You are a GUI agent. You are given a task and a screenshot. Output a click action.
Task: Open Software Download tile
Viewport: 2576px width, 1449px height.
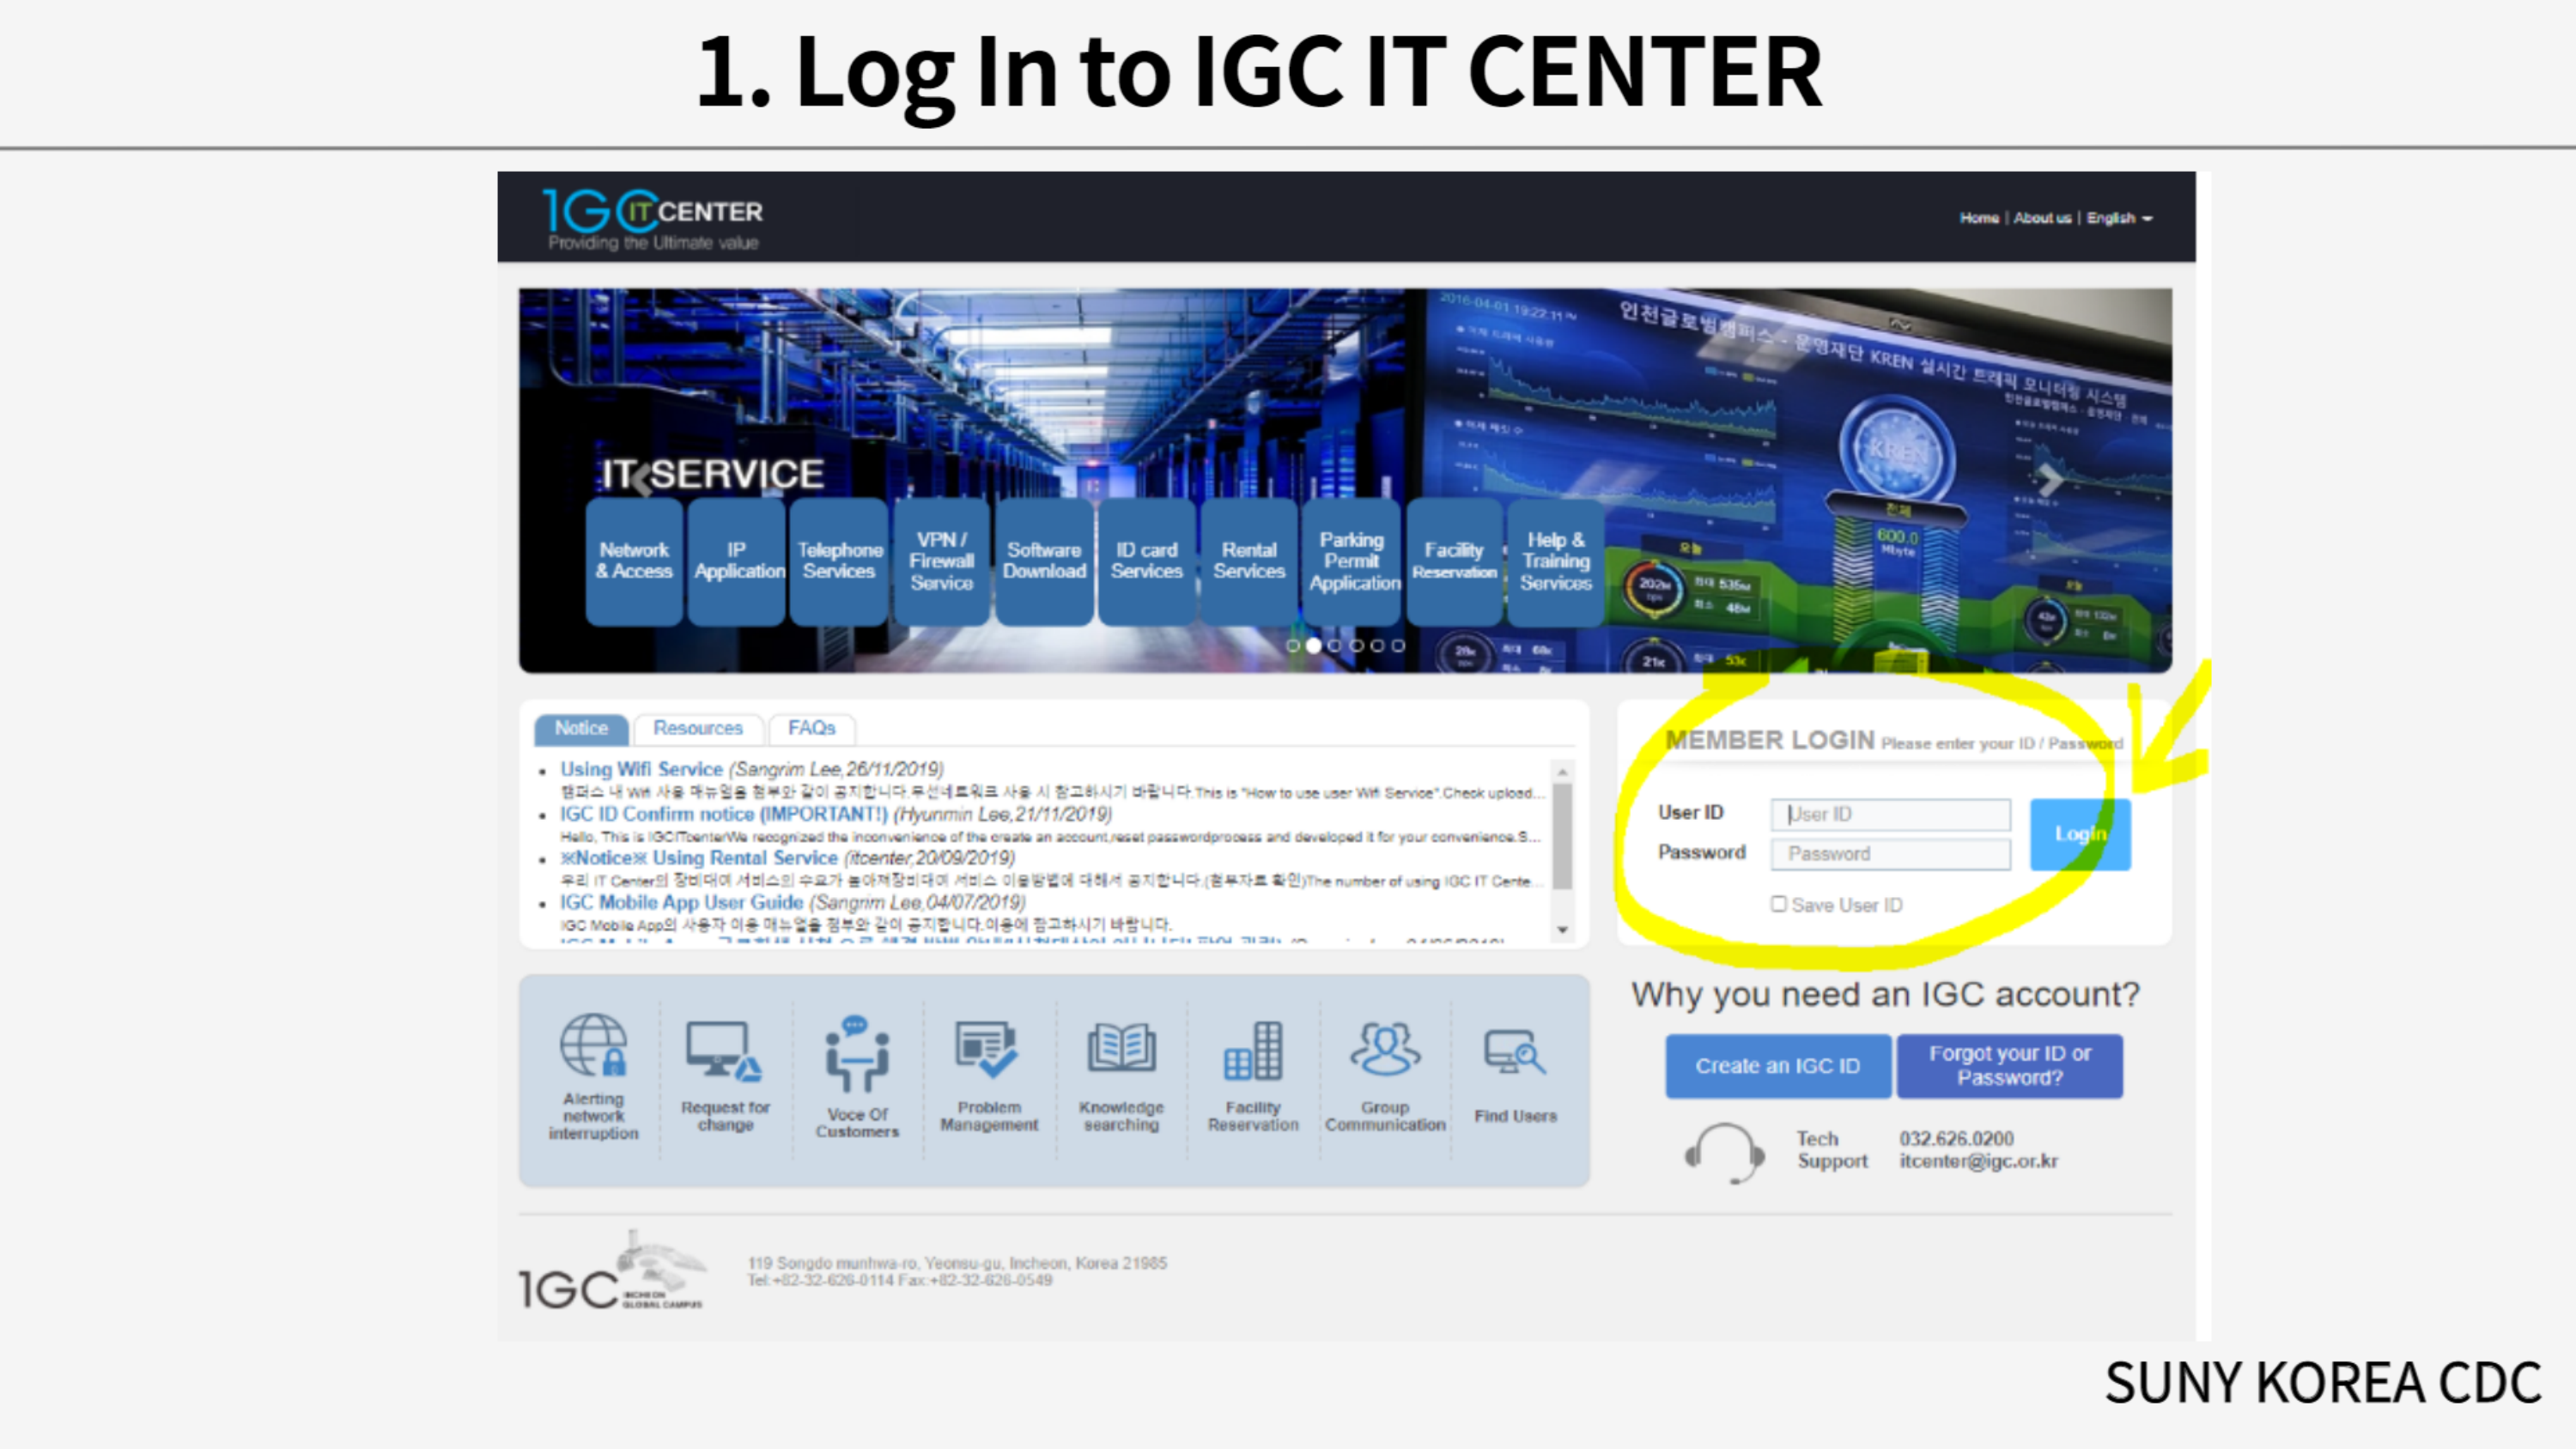click(x=1044, y=561)
